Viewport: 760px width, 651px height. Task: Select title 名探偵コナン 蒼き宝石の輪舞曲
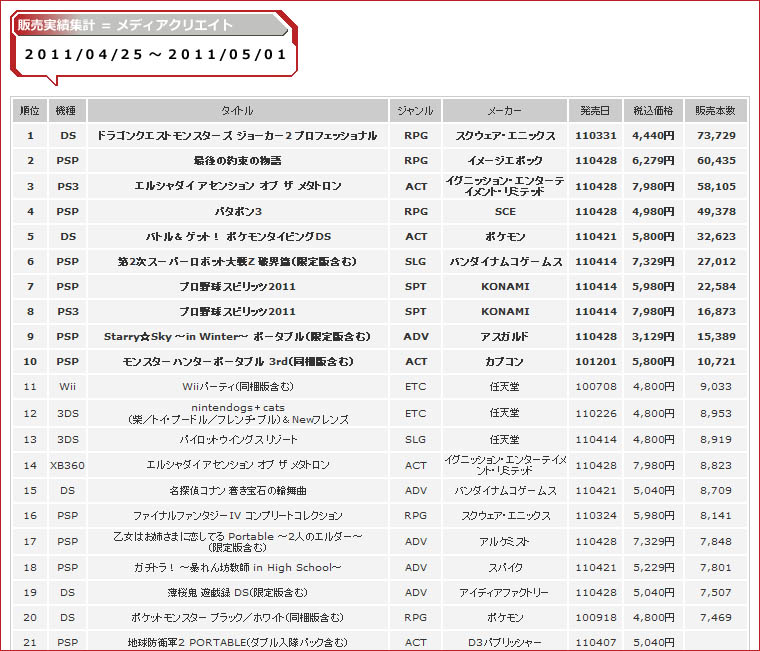[238, 491]
